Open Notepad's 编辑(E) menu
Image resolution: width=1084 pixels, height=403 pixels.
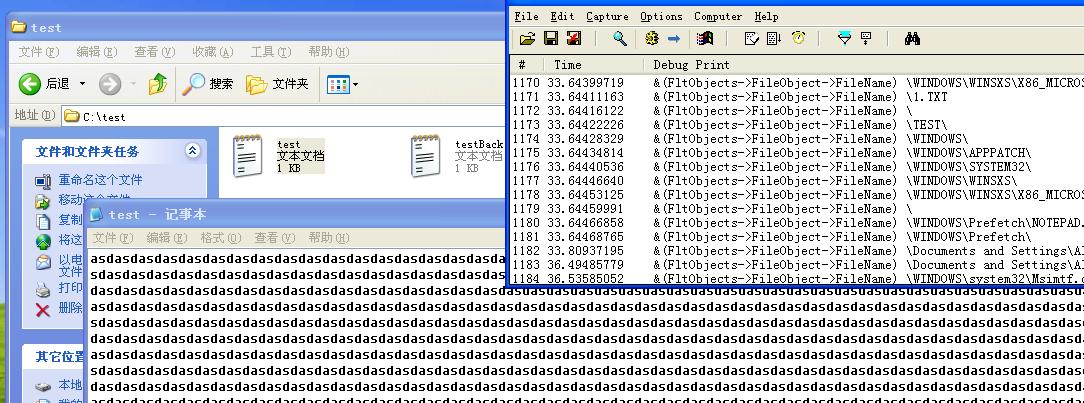[x=167, y=238]
